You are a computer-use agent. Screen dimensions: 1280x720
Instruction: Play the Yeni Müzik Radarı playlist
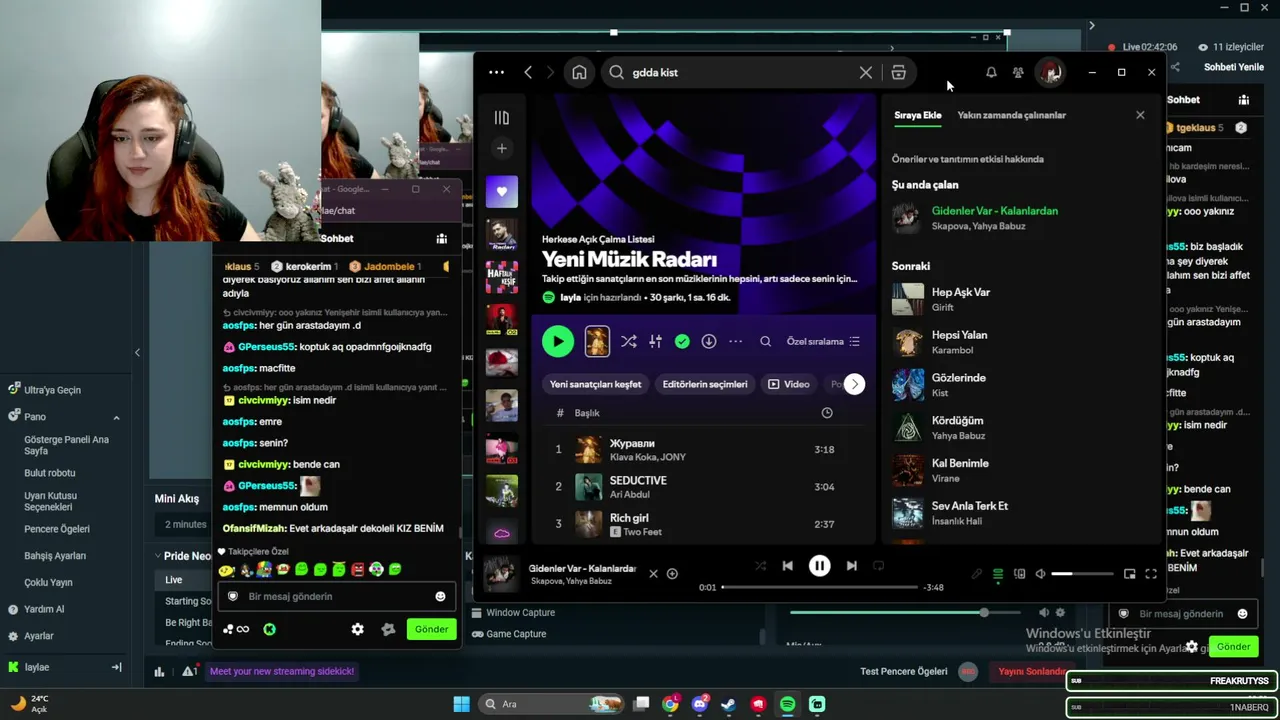click(558, 341)
